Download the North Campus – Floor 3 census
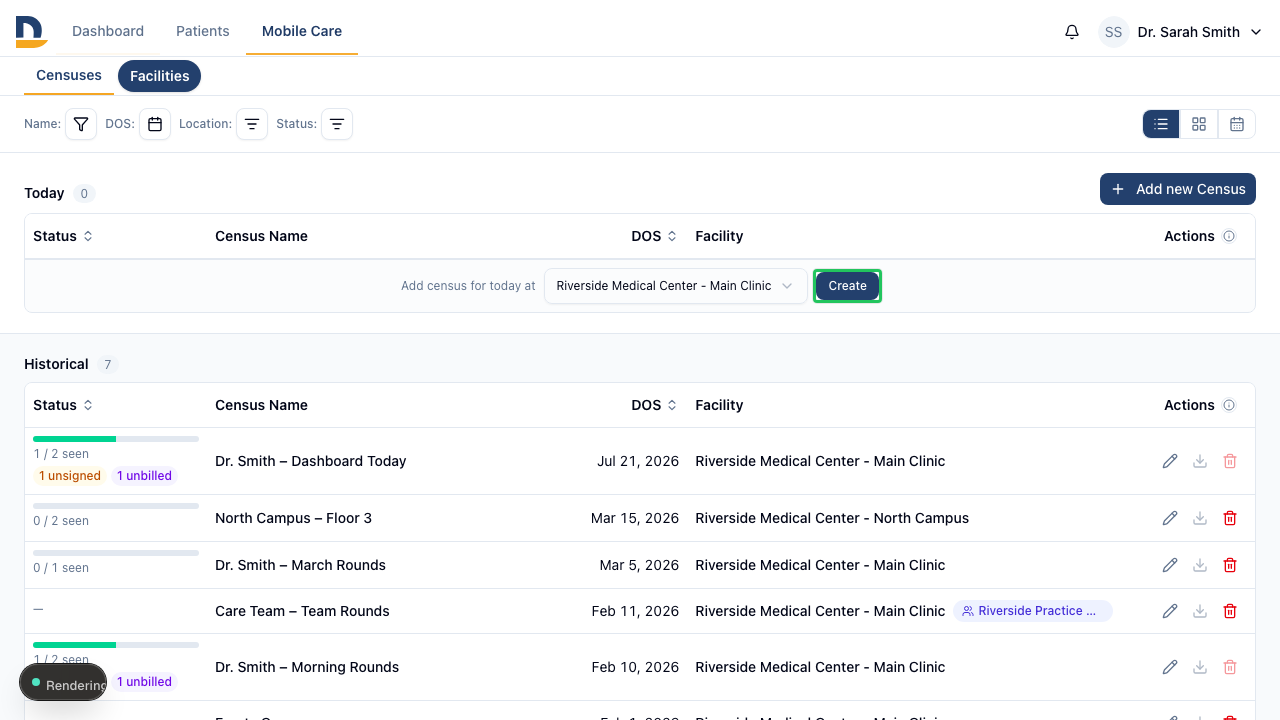Screen dimensions: 1280x720 (x=1200, y=518)
